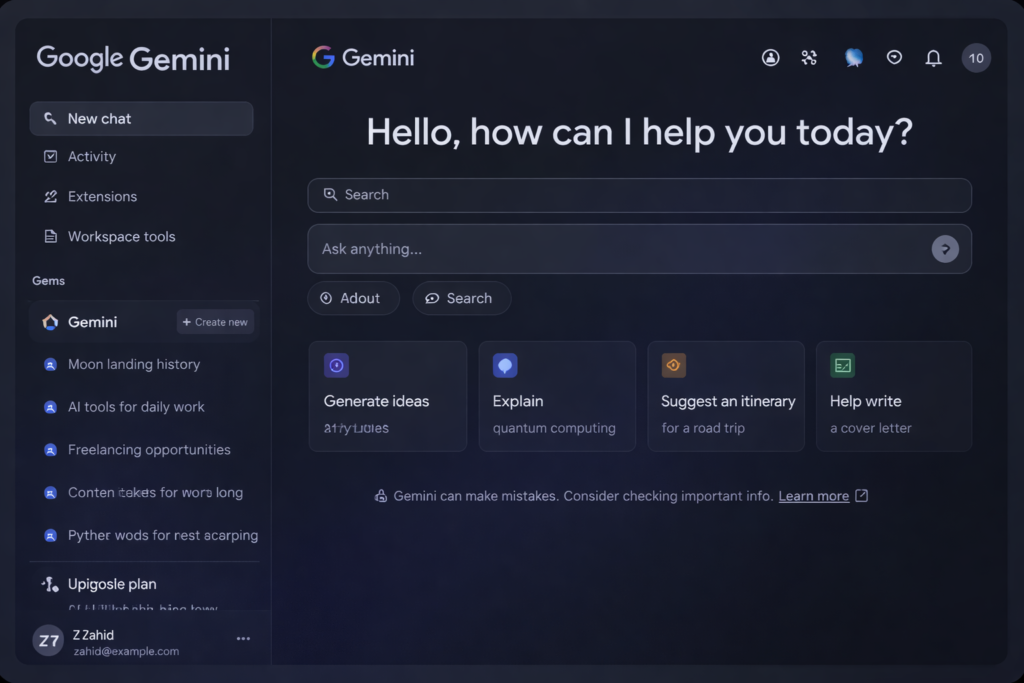Open the shield dropdown icon in header

click(894, 58)
